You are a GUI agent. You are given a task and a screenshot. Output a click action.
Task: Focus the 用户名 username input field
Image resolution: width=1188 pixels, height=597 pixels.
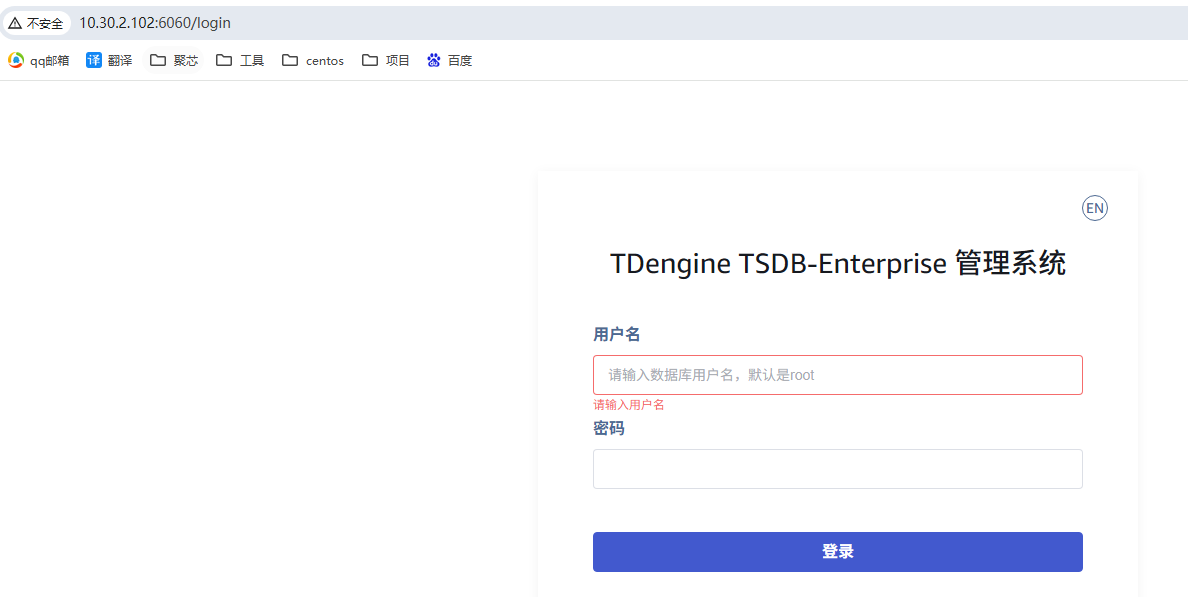click(837, 375)
